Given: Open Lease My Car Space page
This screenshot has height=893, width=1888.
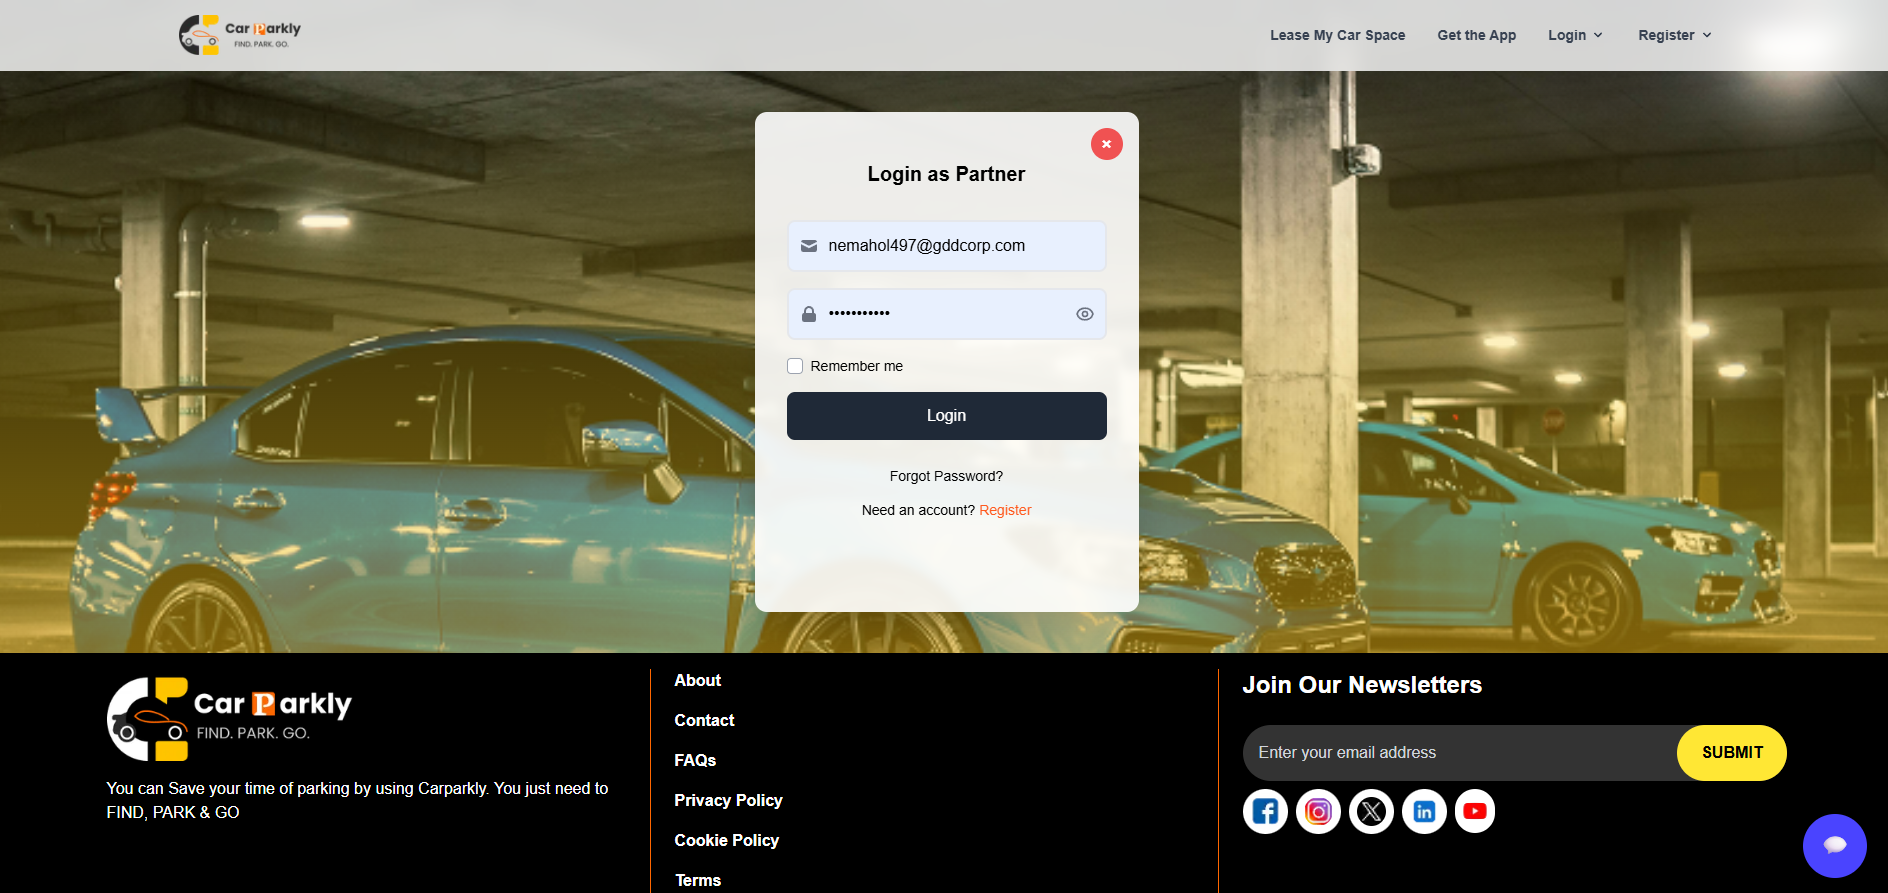Looking at the screenshot, I should click(x=1337, y=35).
